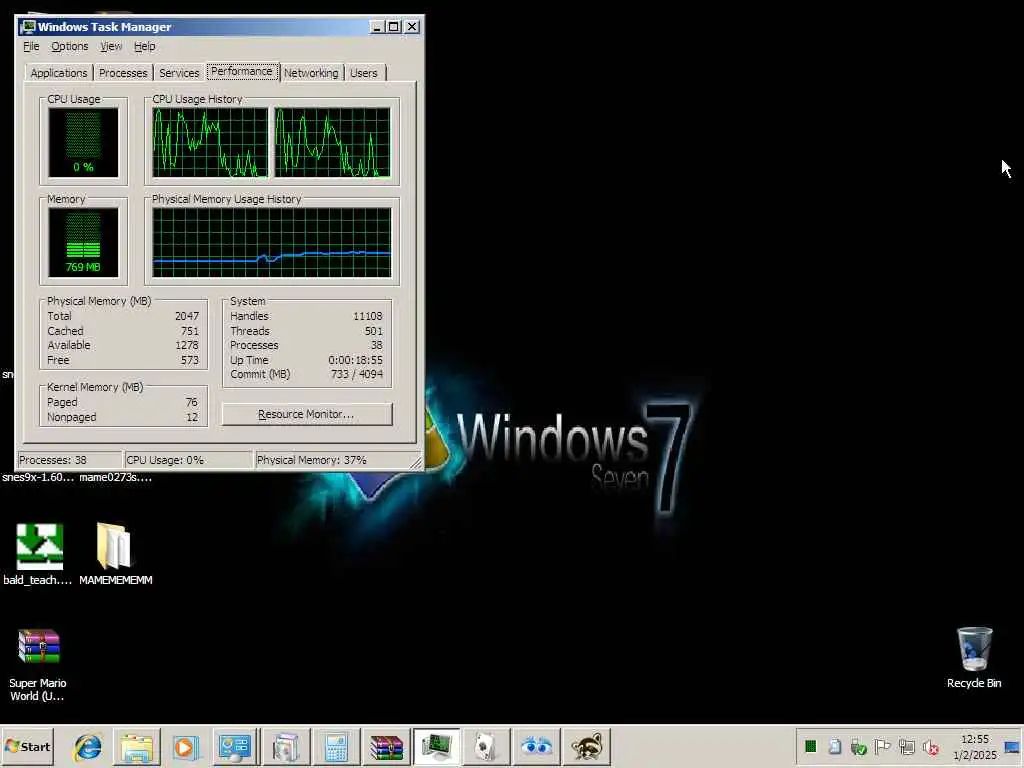Image resolution: width=1024 pixels, height=768 pixels.
Task: Click the network tray icon
Action: (x=906, y=746)
